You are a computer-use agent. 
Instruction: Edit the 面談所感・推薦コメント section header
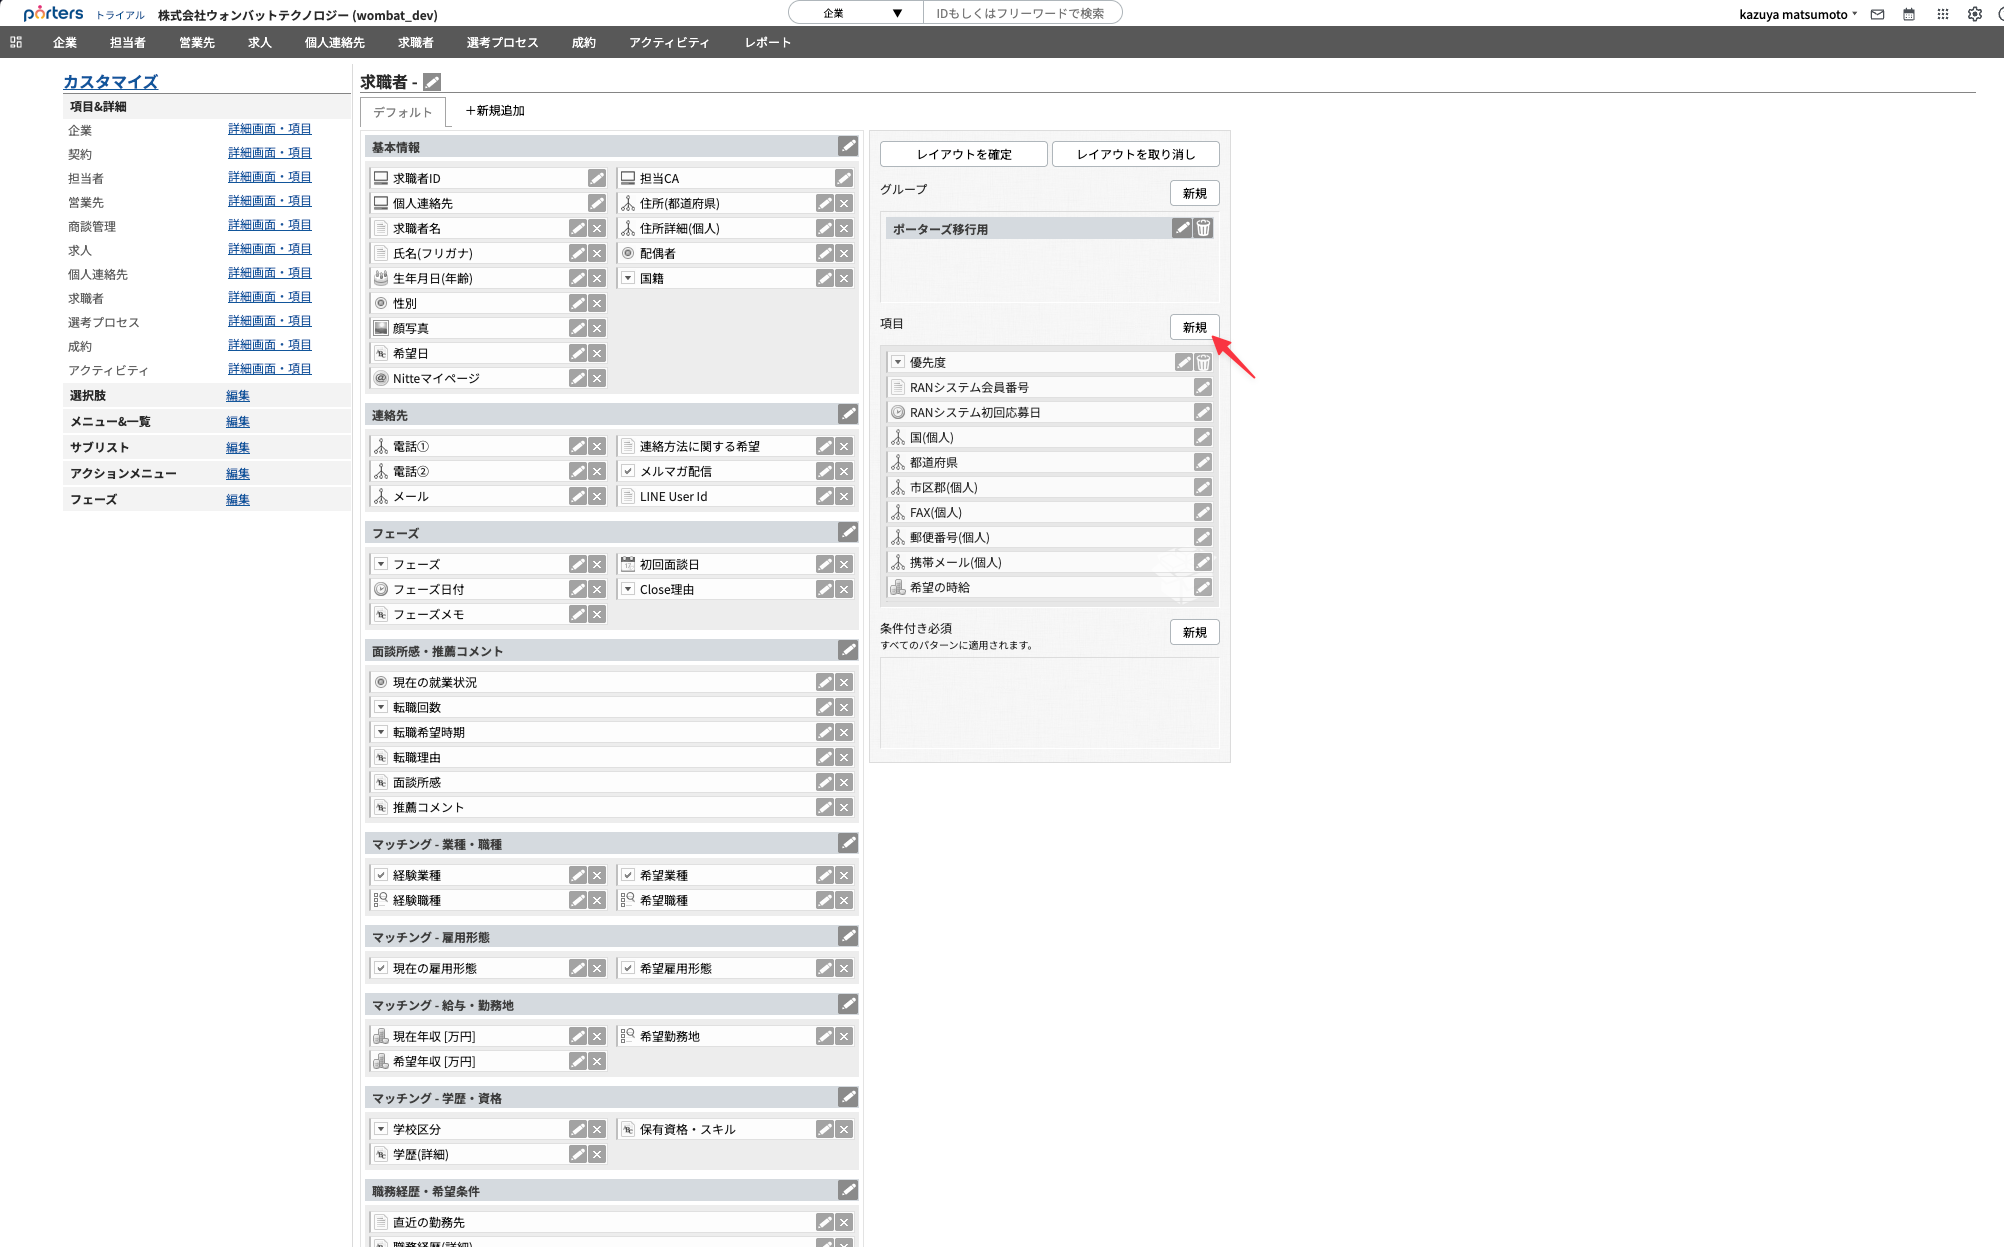[848, 650]
